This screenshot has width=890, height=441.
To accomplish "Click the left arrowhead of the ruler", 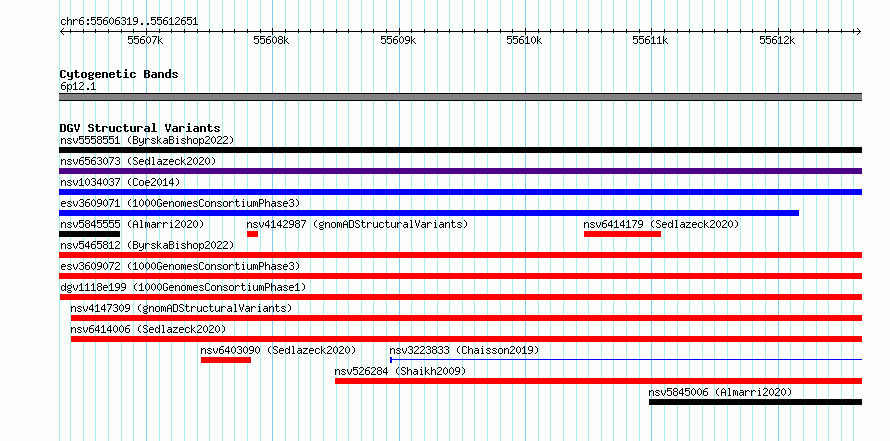I will [62, 31].
